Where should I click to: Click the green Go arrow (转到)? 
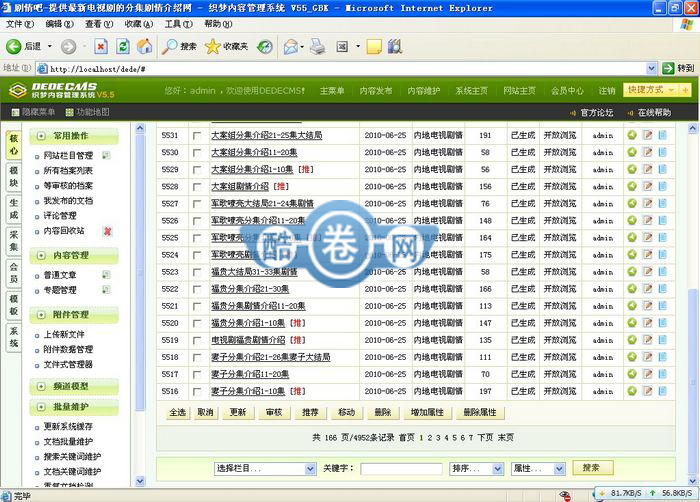point(668,68)
